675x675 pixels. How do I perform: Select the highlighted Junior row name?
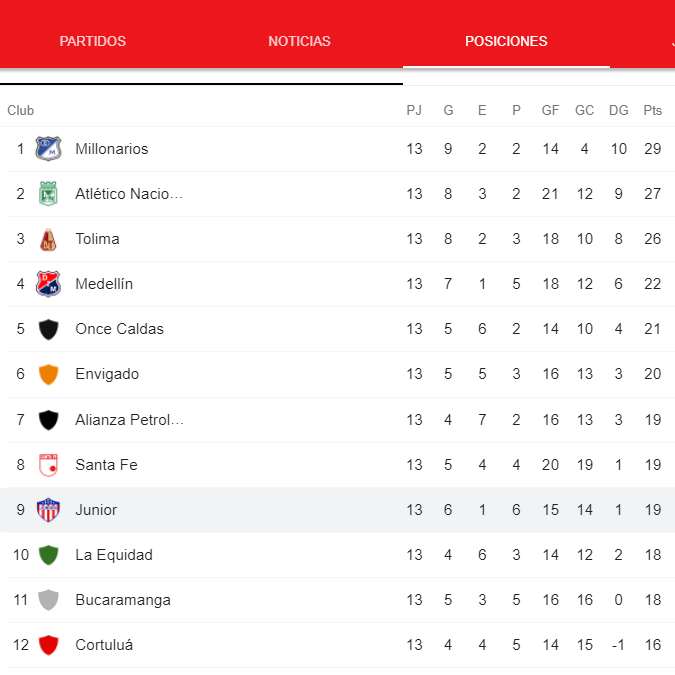click(96, 510)
